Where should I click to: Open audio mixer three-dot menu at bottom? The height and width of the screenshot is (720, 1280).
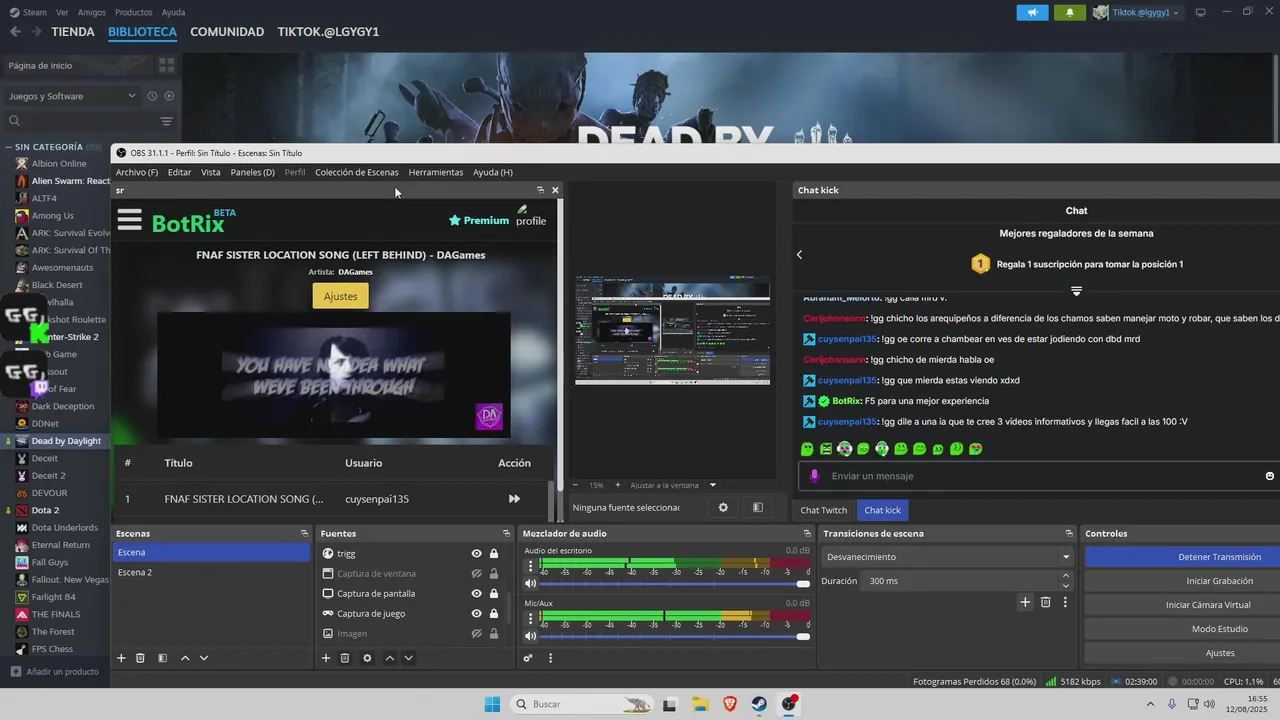click(x=550, y=658)
